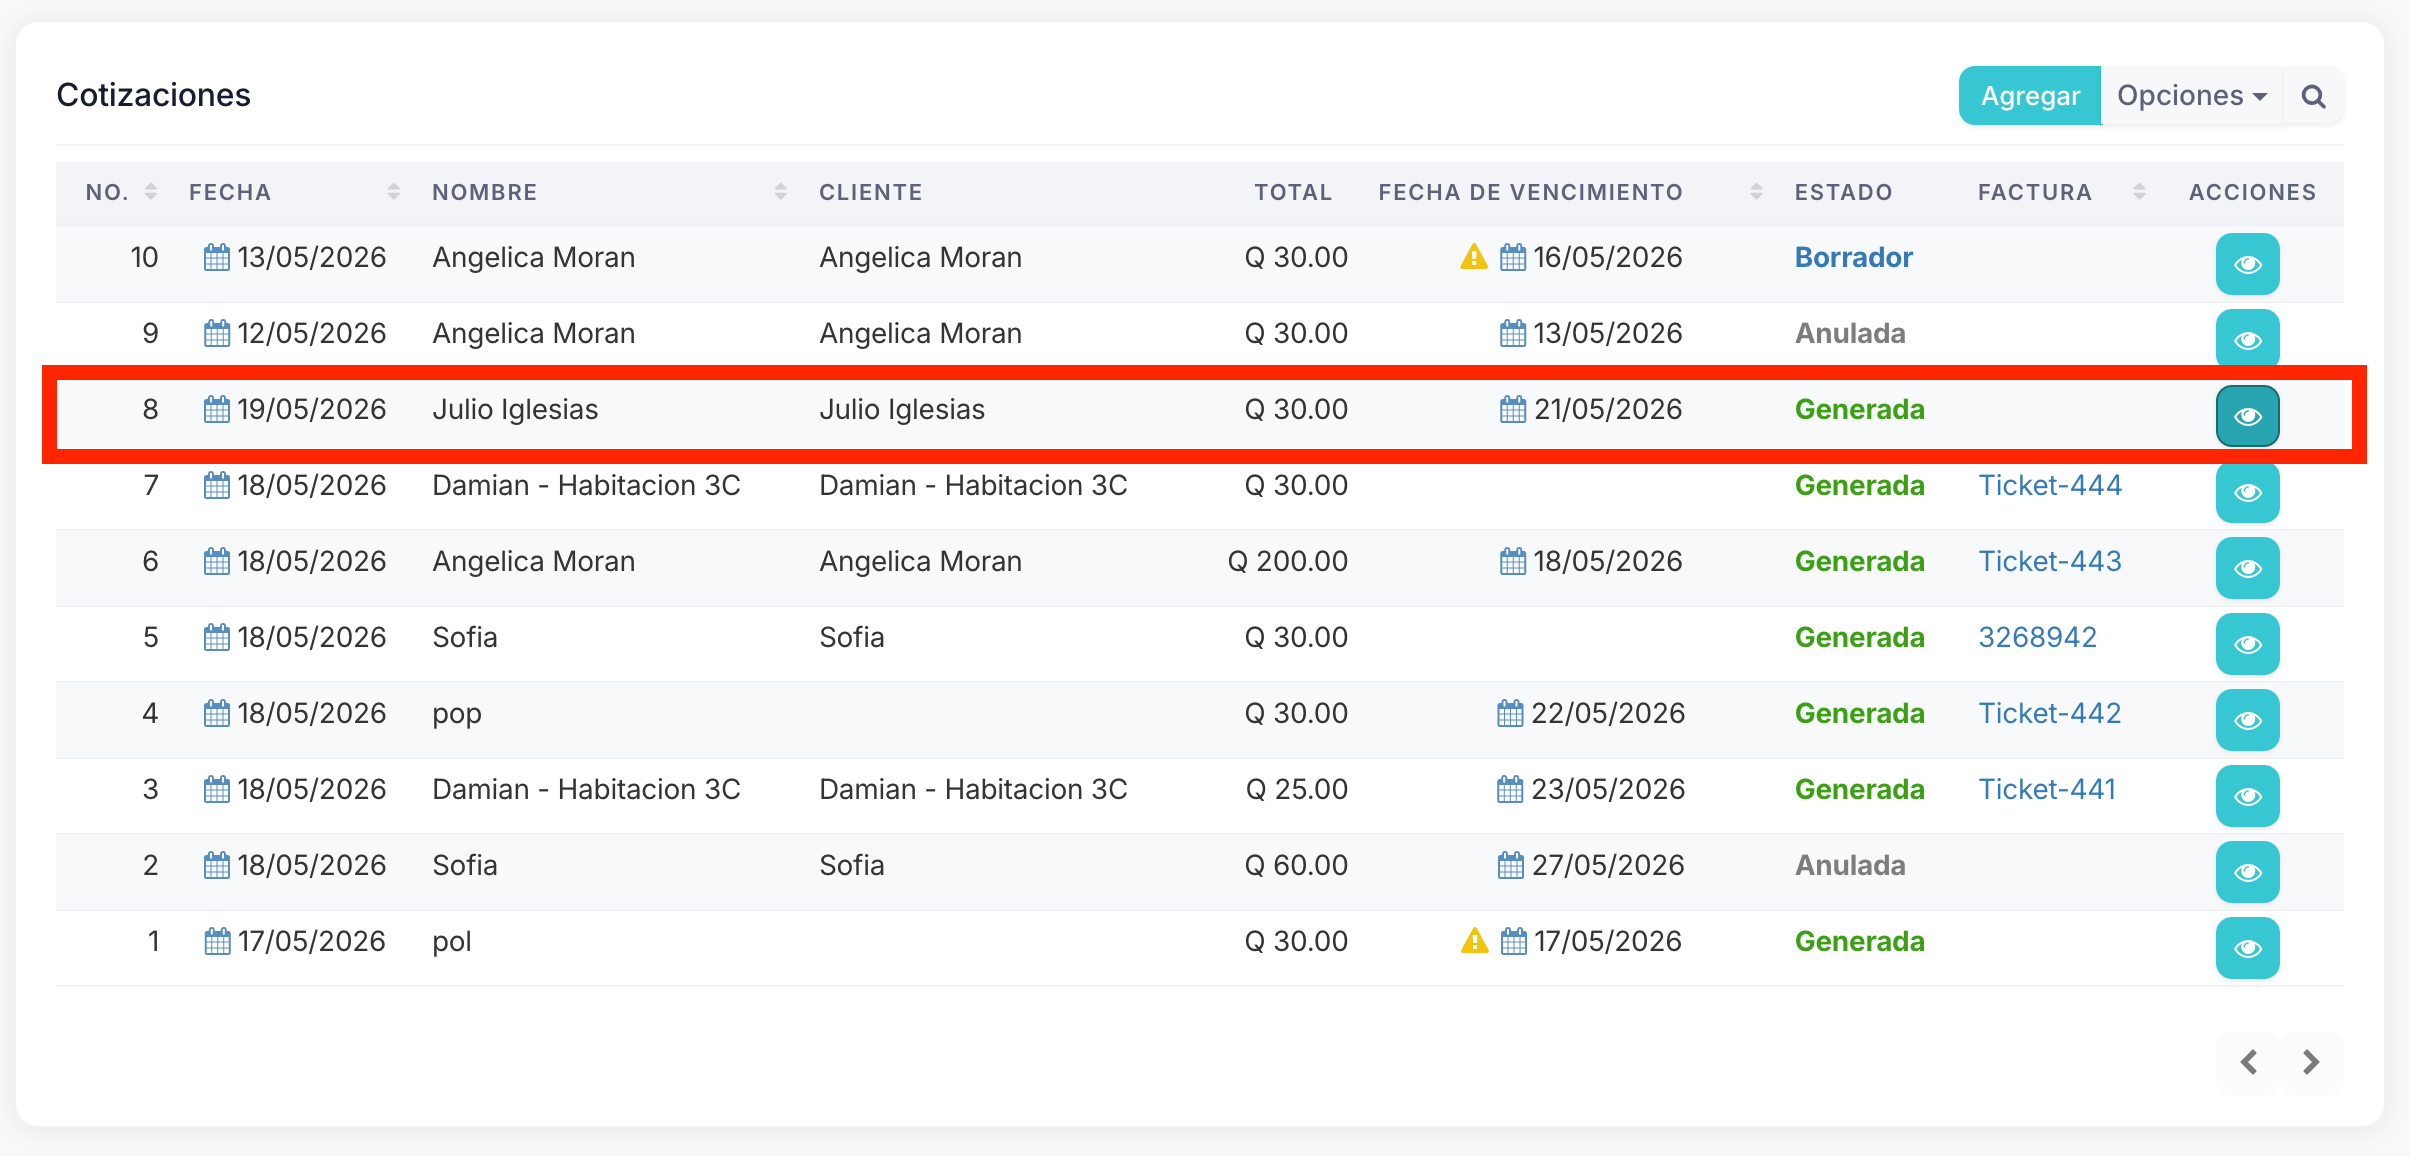Open invoice link 3268942
The image size is (2410, 1156).
point(2037,637)
